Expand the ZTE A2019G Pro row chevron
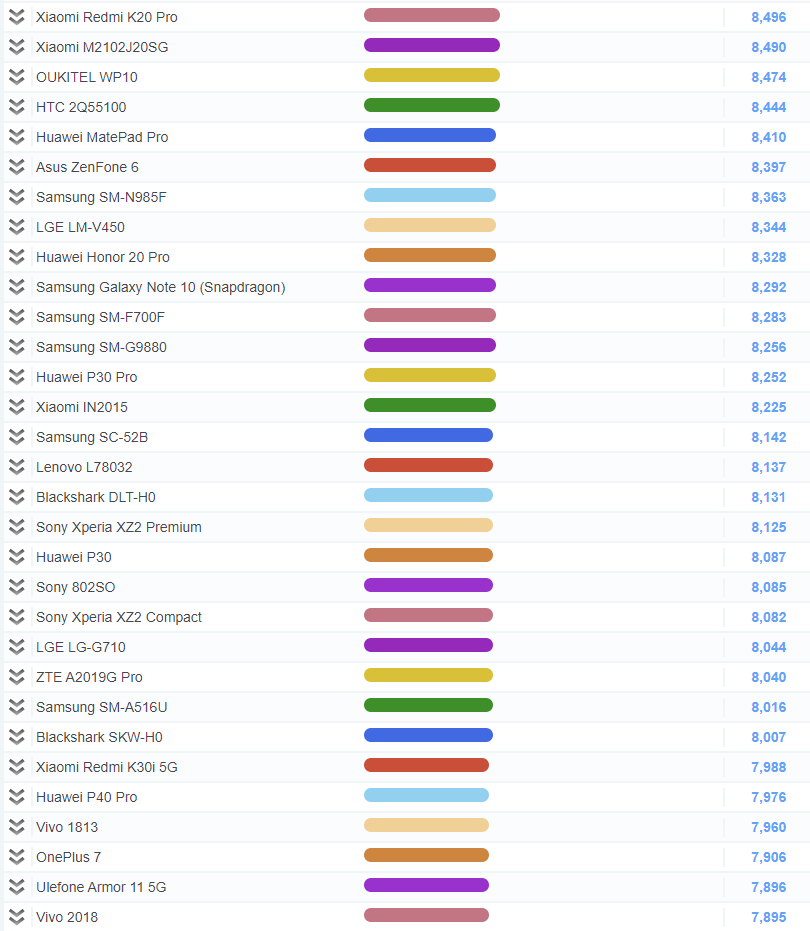This screenshot has height=931, width=810. tap(17, 677)
